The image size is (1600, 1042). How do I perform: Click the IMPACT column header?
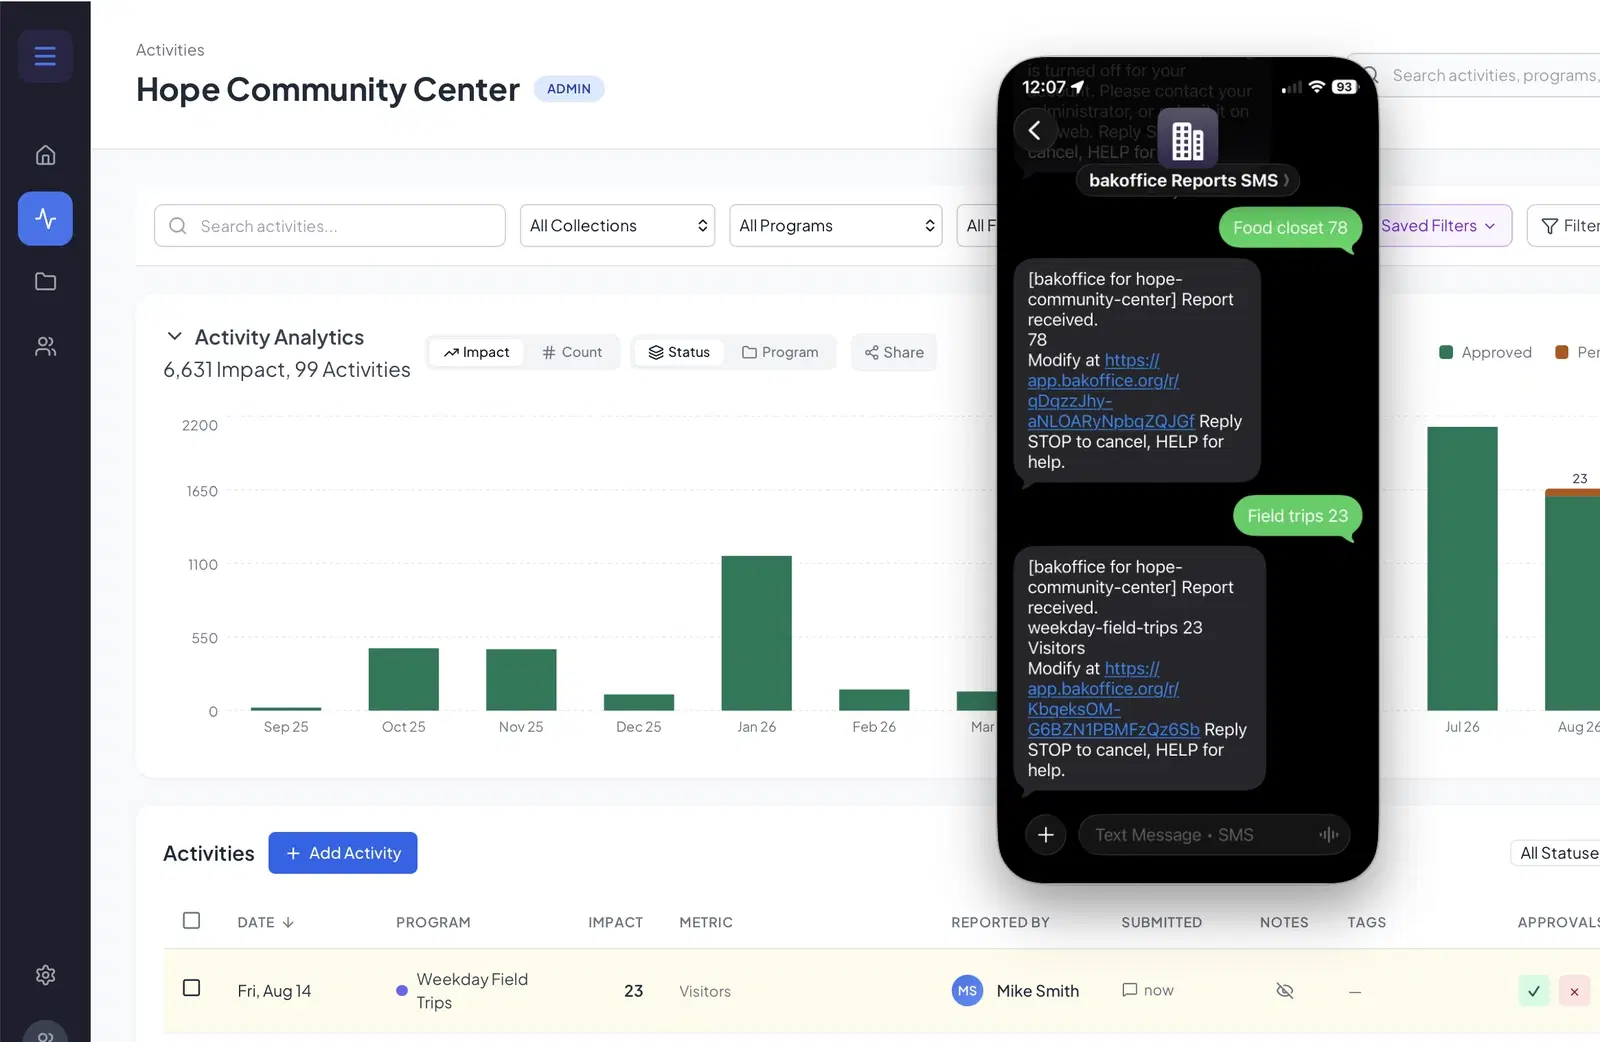(615, 922)
